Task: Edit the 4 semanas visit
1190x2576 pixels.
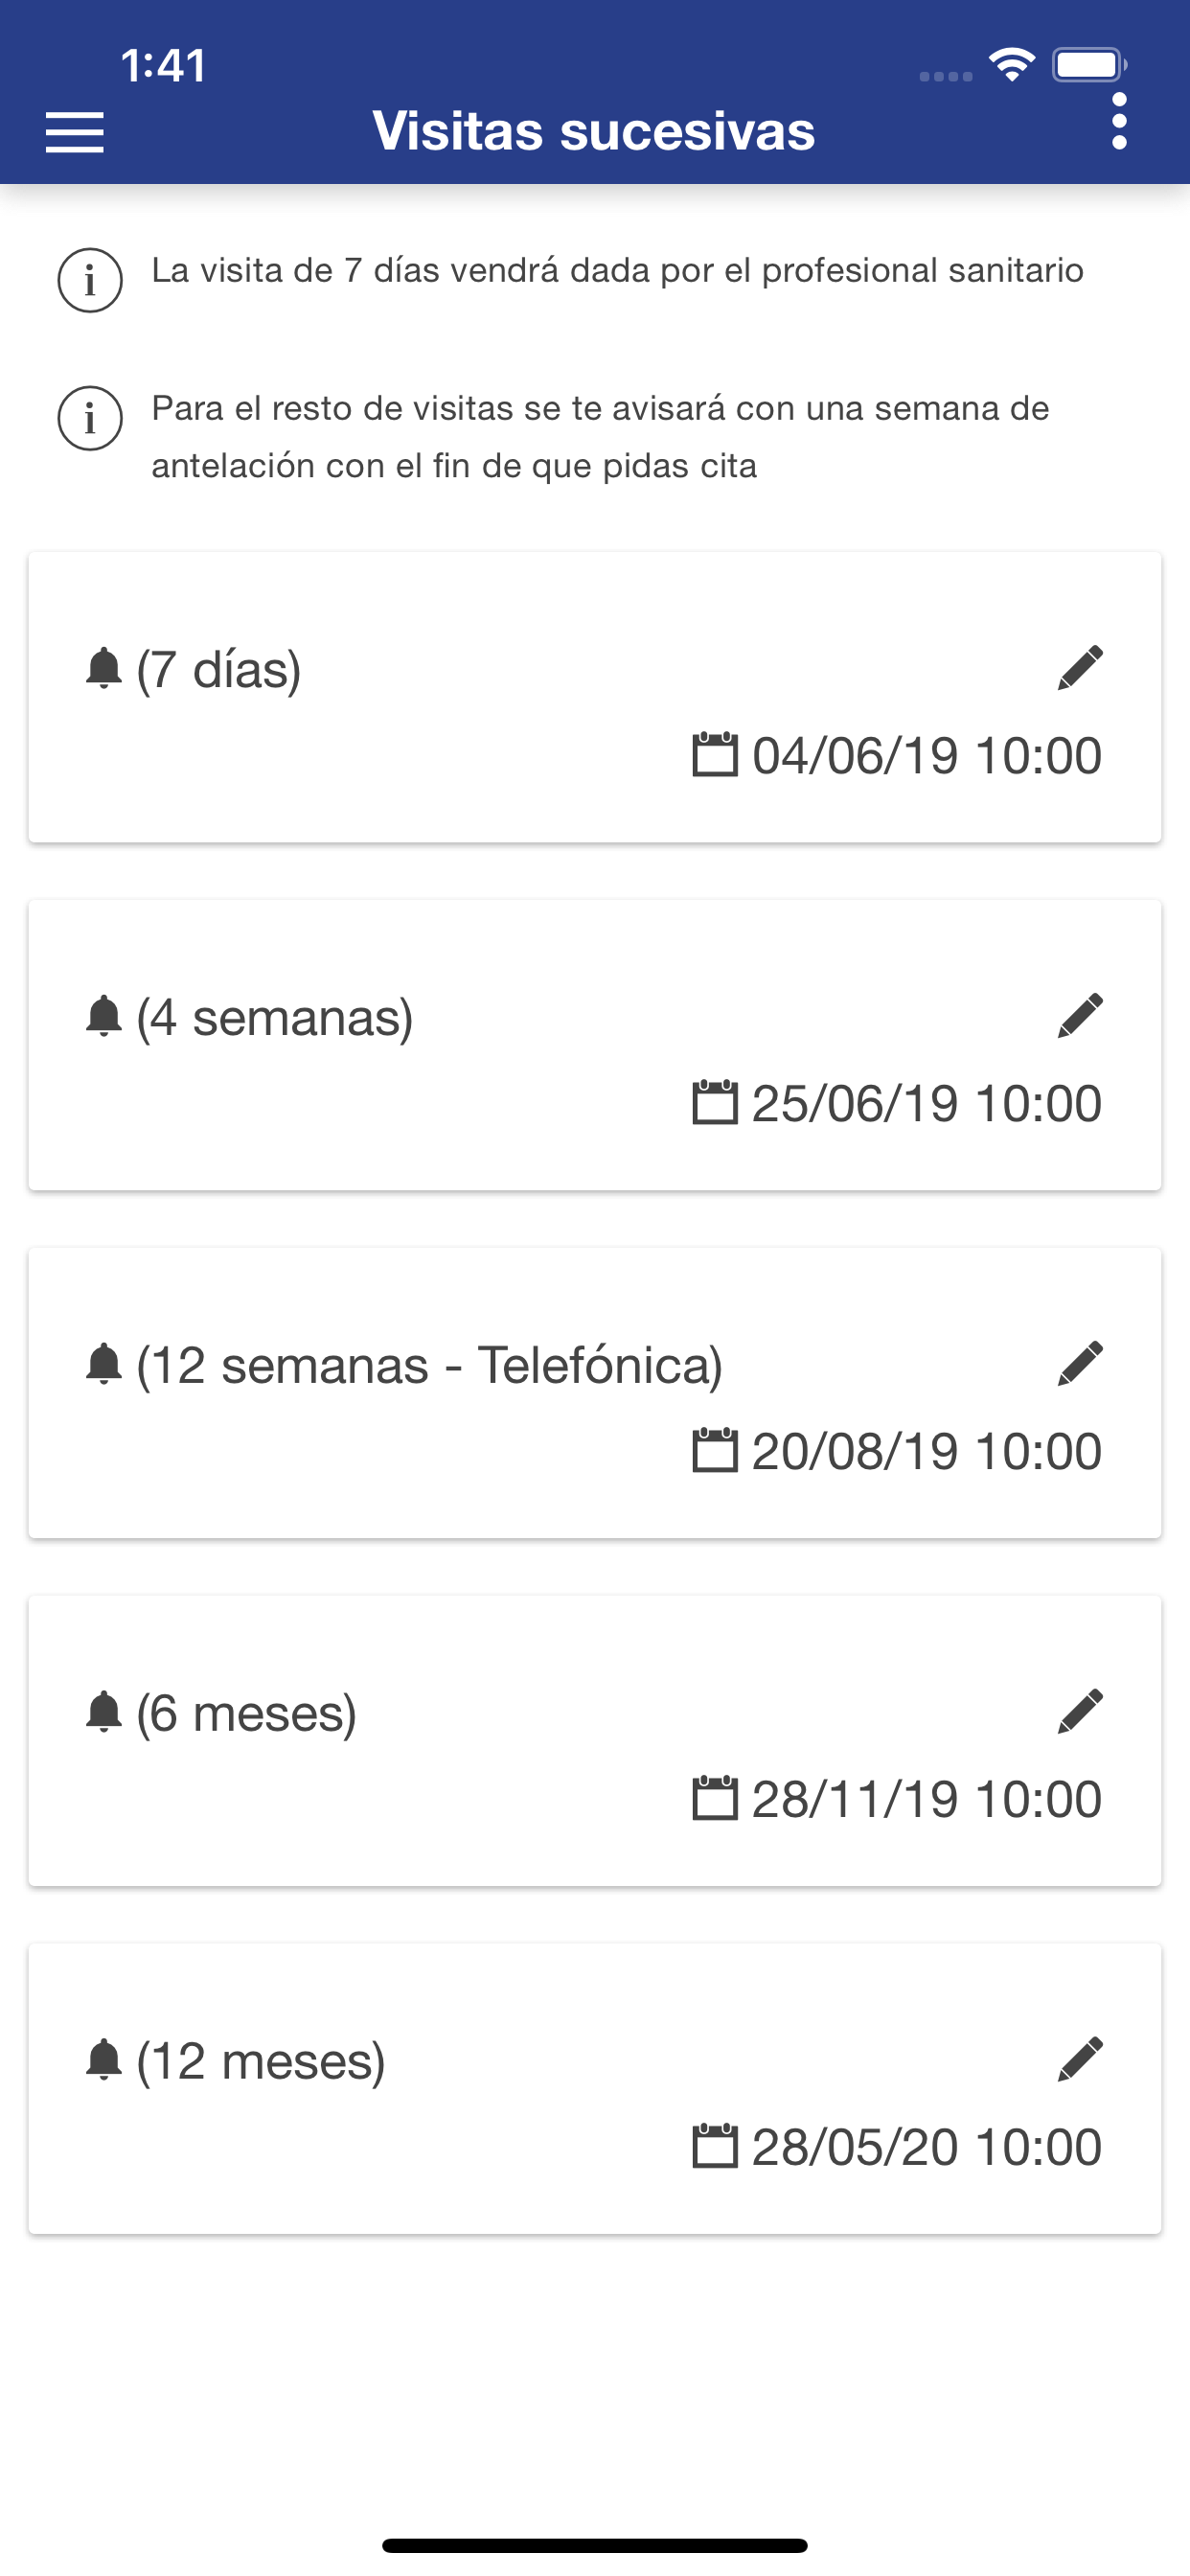Action: point(1080,1016)
